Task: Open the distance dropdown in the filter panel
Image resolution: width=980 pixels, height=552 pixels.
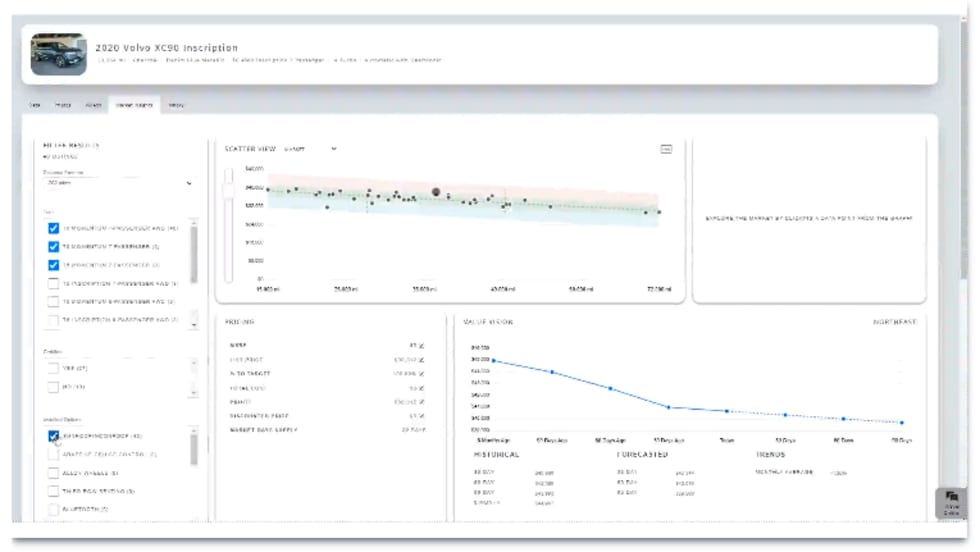Action: coord(118,183)
